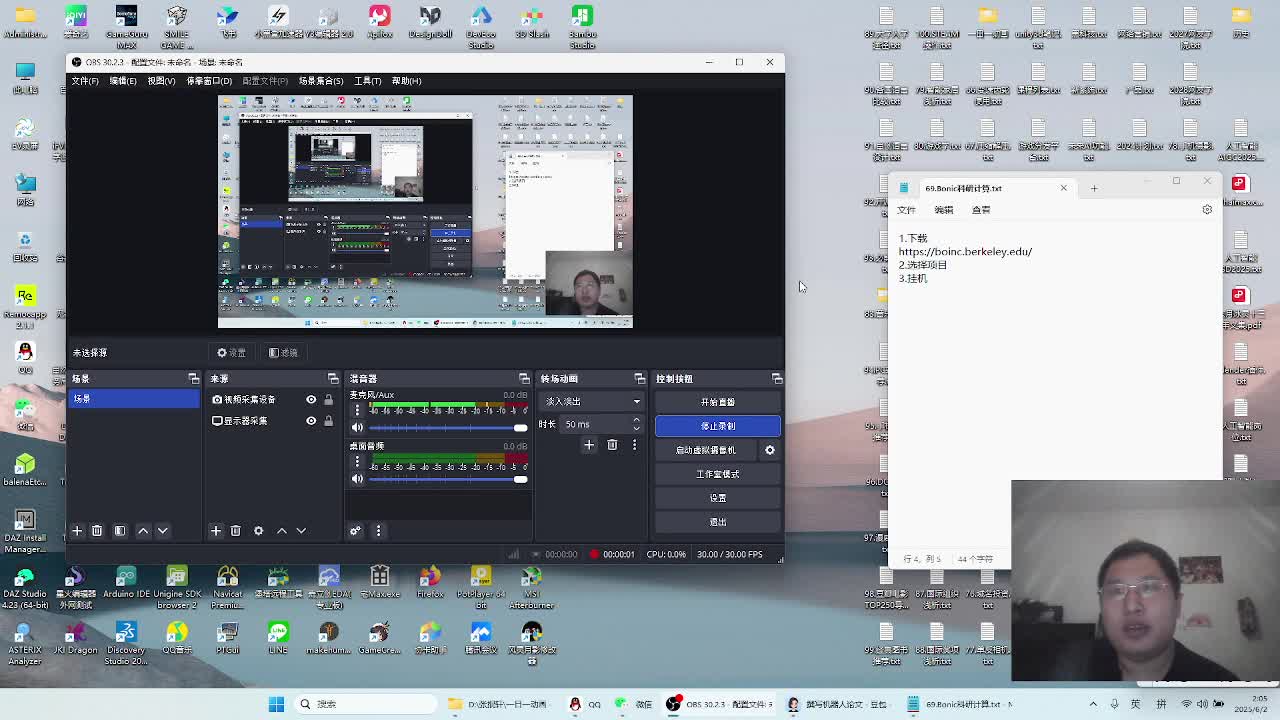Delete selected scene with trash icon
Viewport: 1280px width, 720px height.
[x=97, y=531]
